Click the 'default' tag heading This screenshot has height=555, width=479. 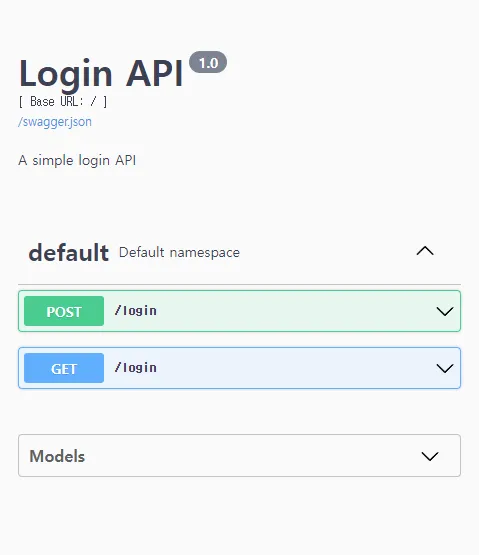tap(68, 253)
